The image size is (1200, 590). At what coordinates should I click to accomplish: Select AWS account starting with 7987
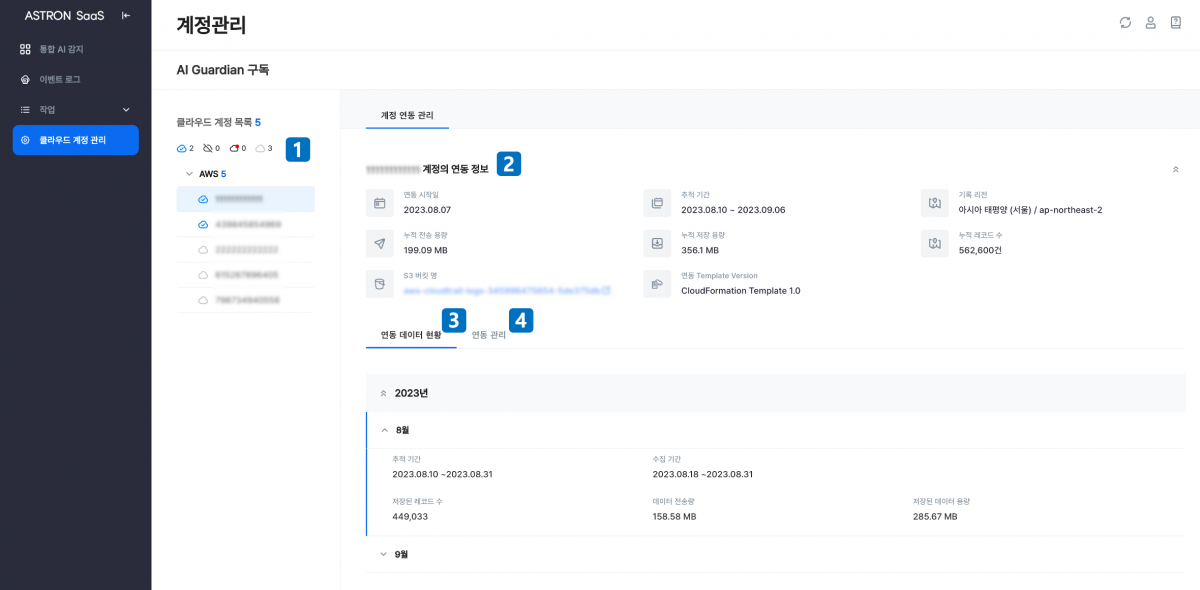pyautogui.click(x=245, y=300)
